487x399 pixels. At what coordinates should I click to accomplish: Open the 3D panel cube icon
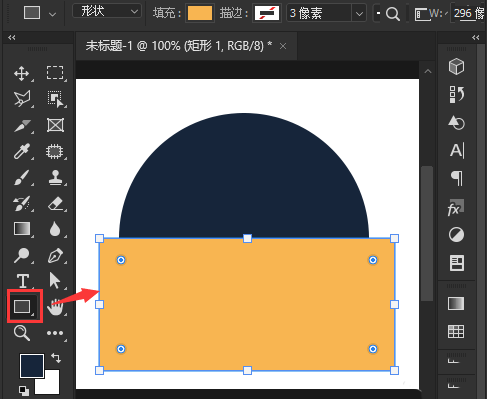coord(456,66)
